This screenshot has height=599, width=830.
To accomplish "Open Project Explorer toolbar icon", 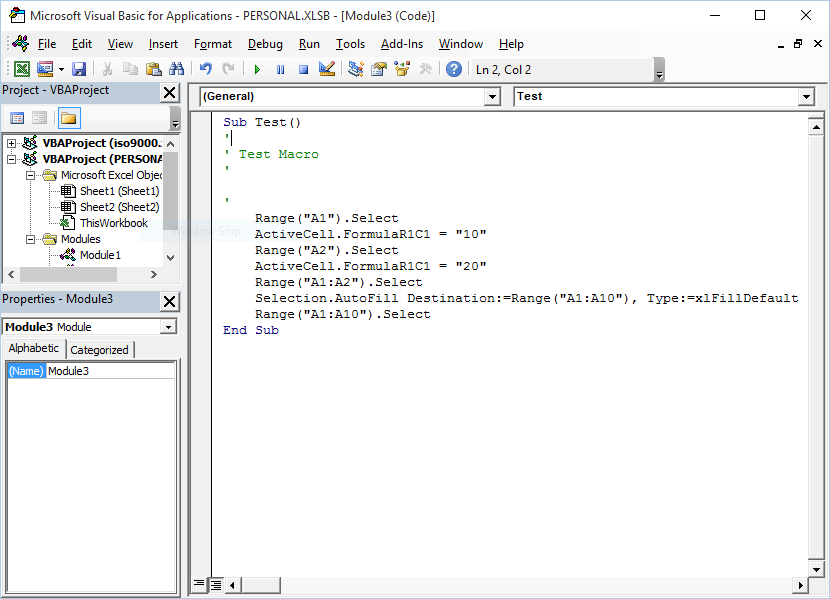I will pyautogui.click(x=356, y=69).
